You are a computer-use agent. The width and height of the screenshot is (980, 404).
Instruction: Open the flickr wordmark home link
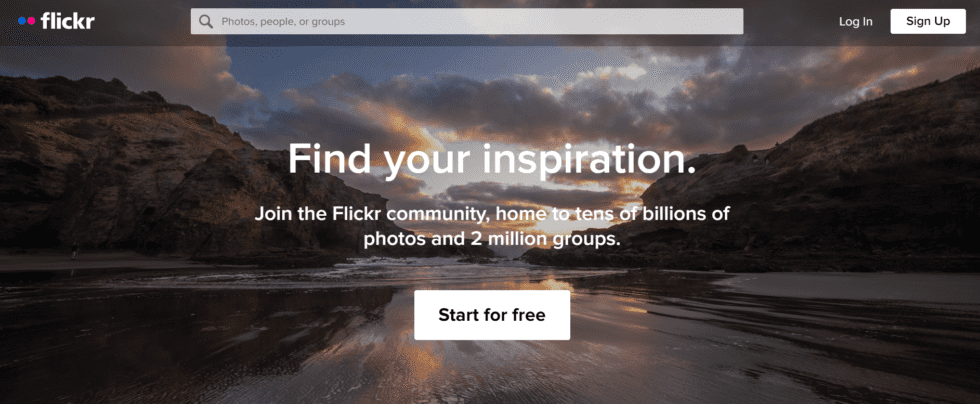pyautogui.click(x=68, y=21)
